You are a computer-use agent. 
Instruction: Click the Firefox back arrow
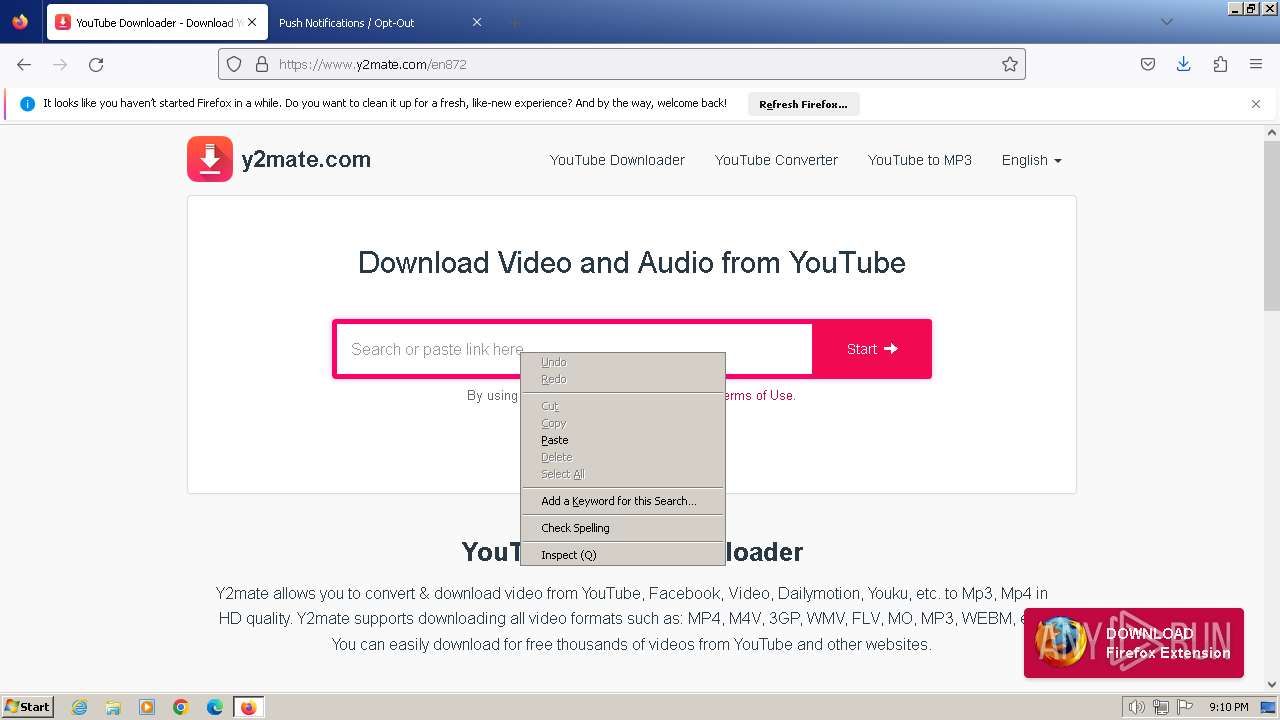pos(24,64)
